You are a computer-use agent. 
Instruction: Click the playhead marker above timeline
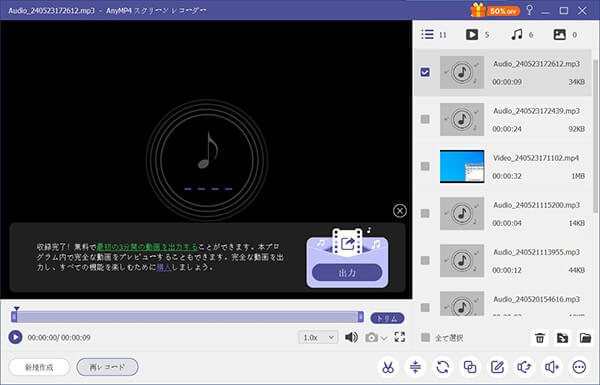(x=16, y=308)
